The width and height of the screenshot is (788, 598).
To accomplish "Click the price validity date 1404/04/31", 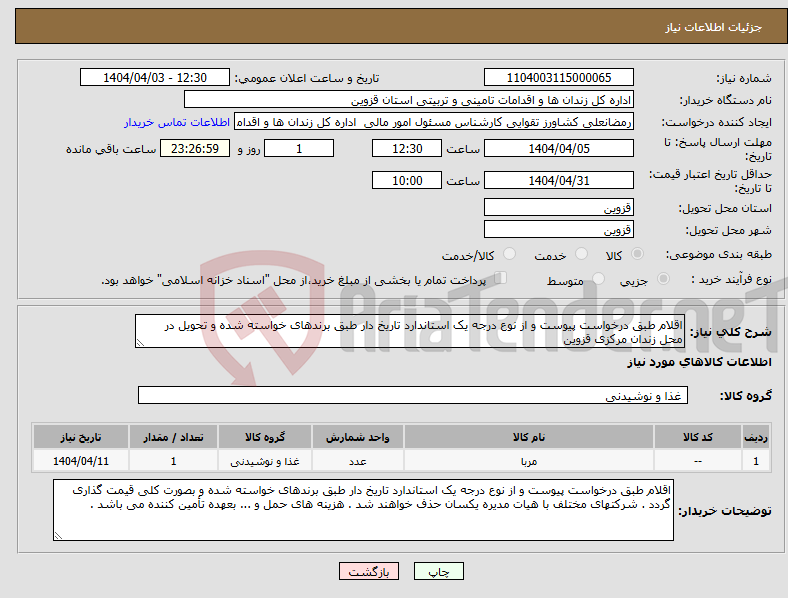I will tap(558, 180).
